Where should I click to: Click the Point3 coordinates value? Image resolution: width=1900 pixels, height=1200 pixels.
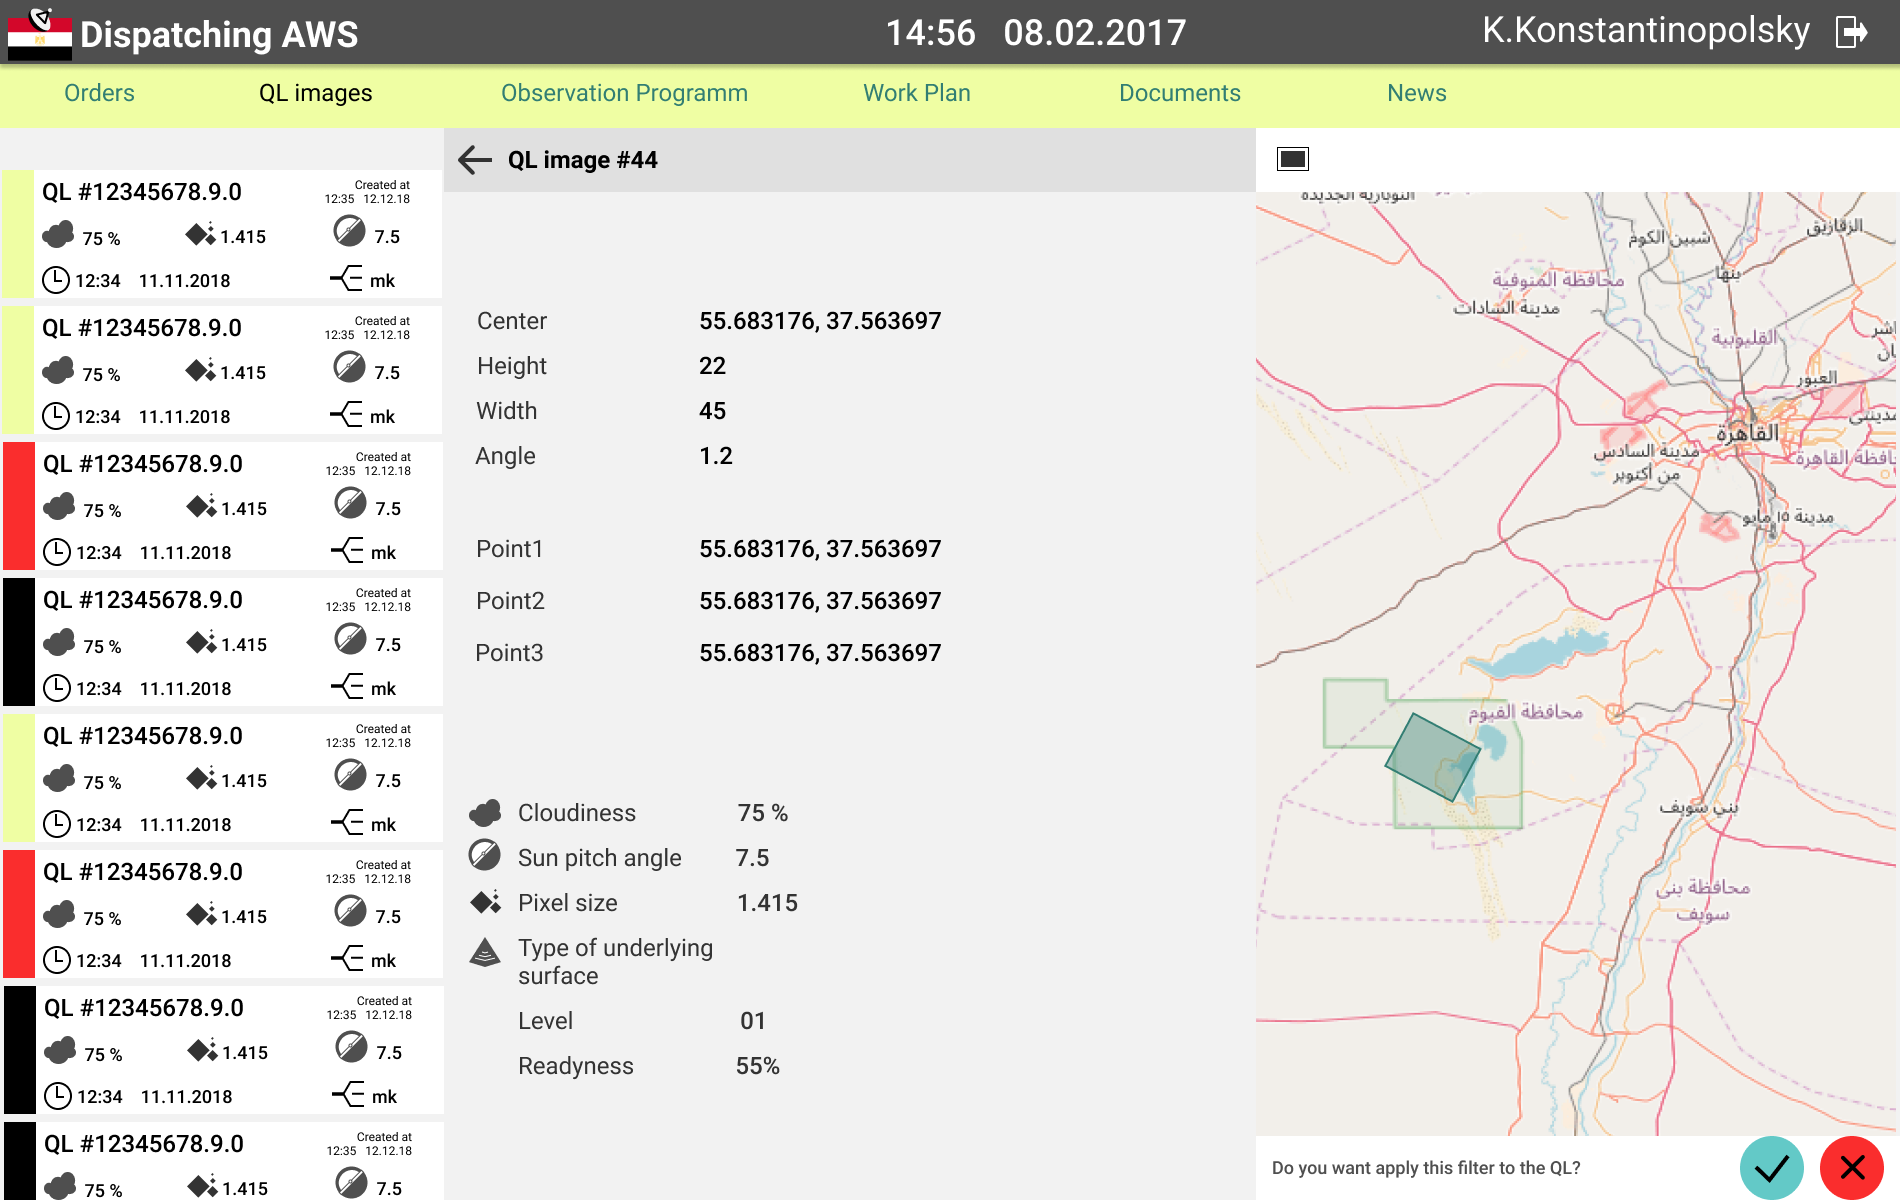coord(820,653)
